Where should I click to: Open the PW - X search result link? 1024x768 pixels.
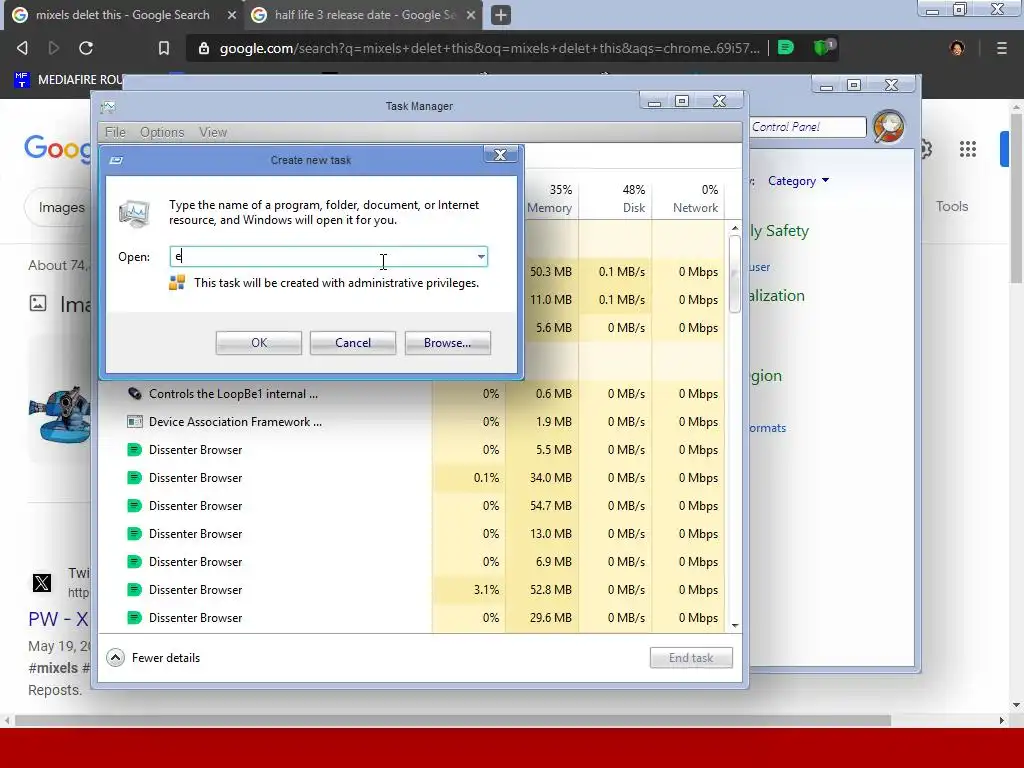pyautogui.click(x=58, y=619)
